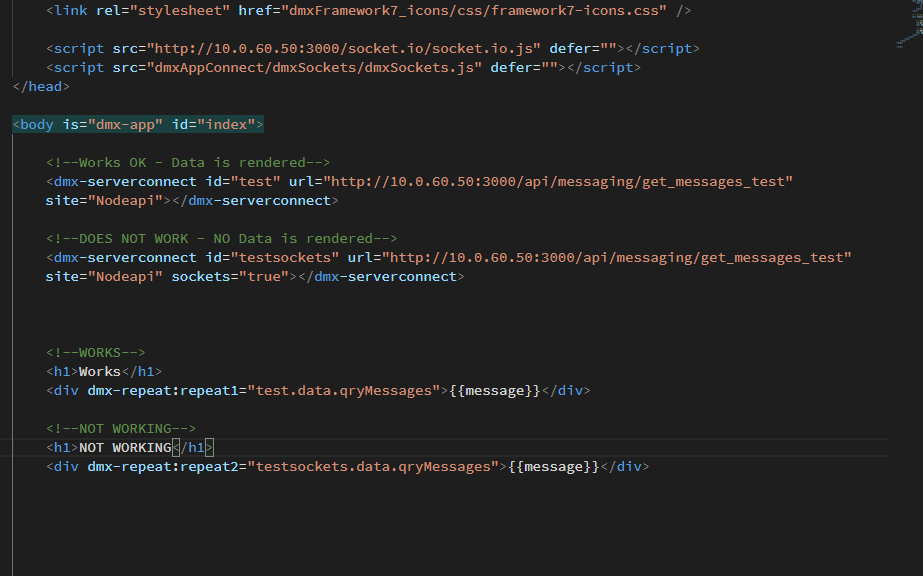This screenshot has width=923, height=576.
Task: Click the id="test" attribute value
Action: [x=255, y=181]
